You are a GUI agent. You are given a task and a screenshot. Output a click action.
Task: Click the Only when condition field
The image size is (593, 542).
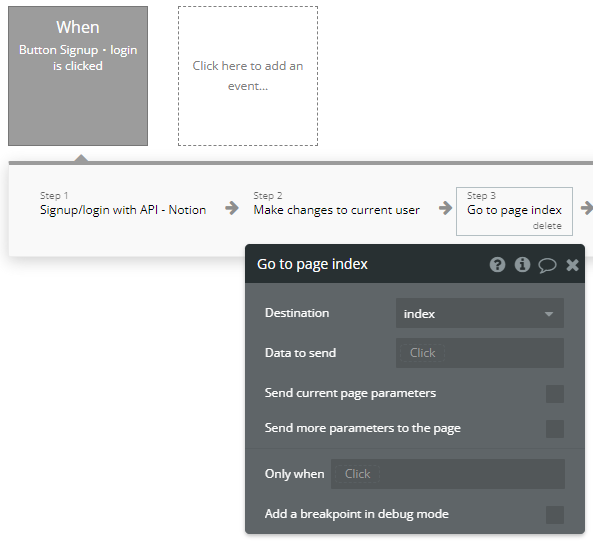click(x=448, y=474)
